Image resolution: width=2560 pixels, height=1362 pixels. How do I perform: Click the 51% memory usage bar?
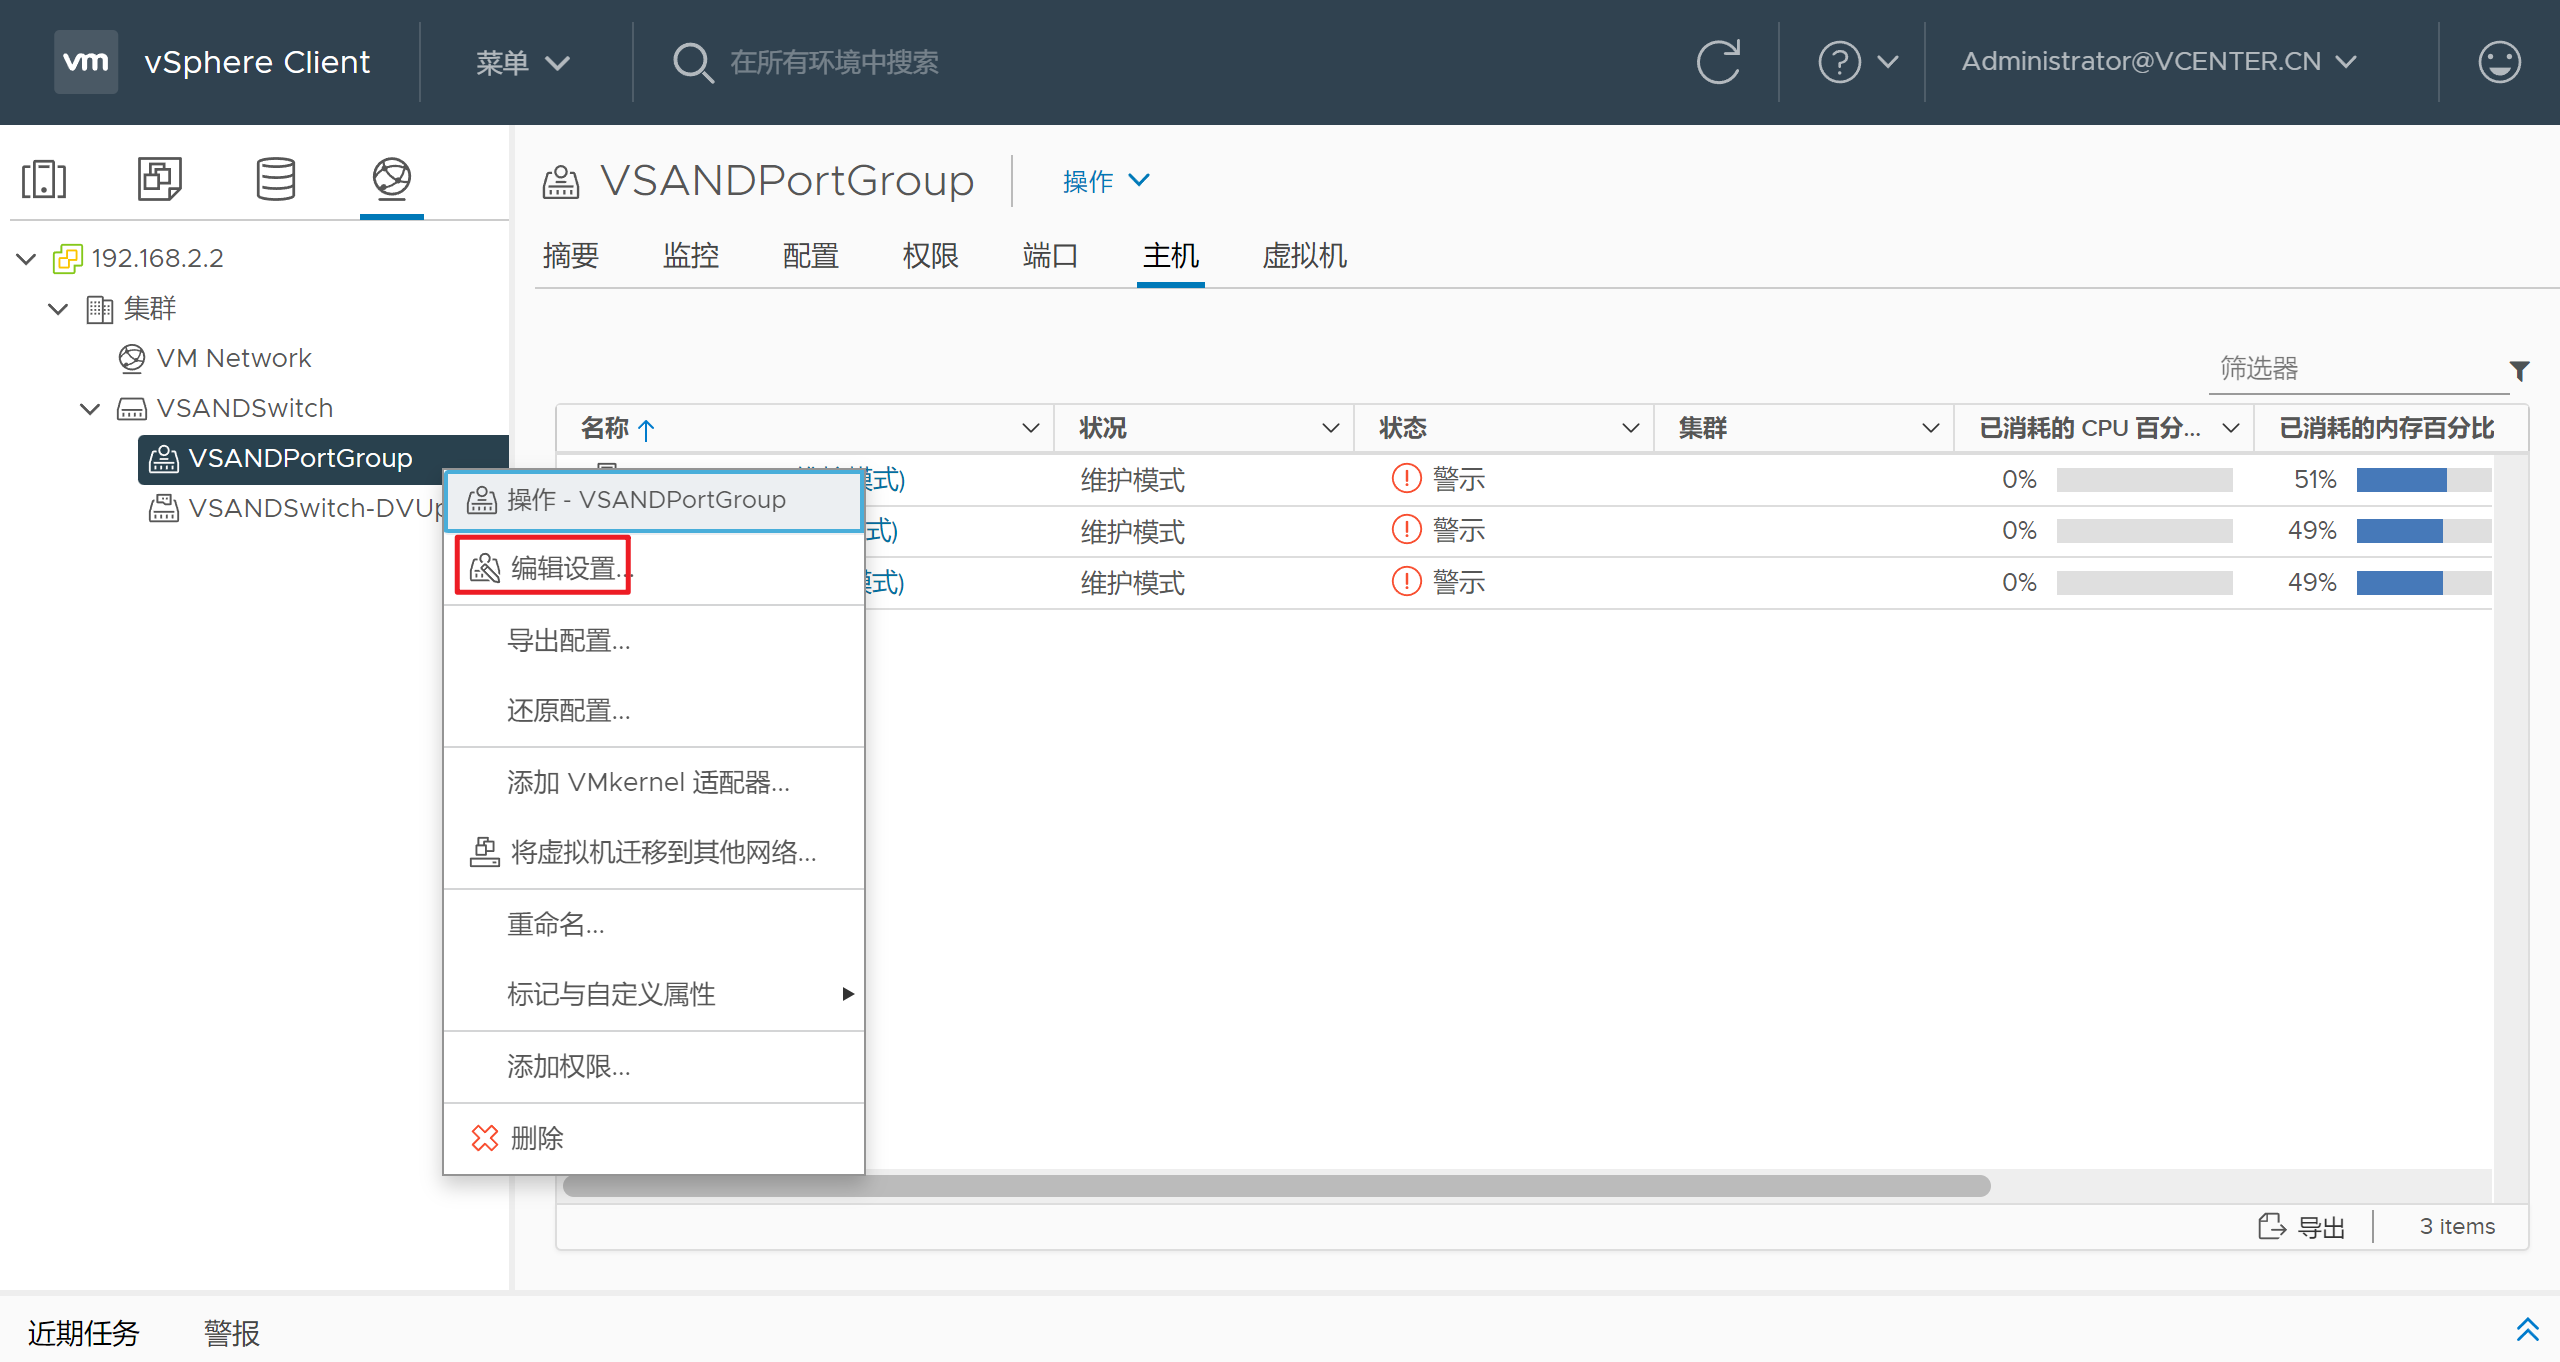2423,480
